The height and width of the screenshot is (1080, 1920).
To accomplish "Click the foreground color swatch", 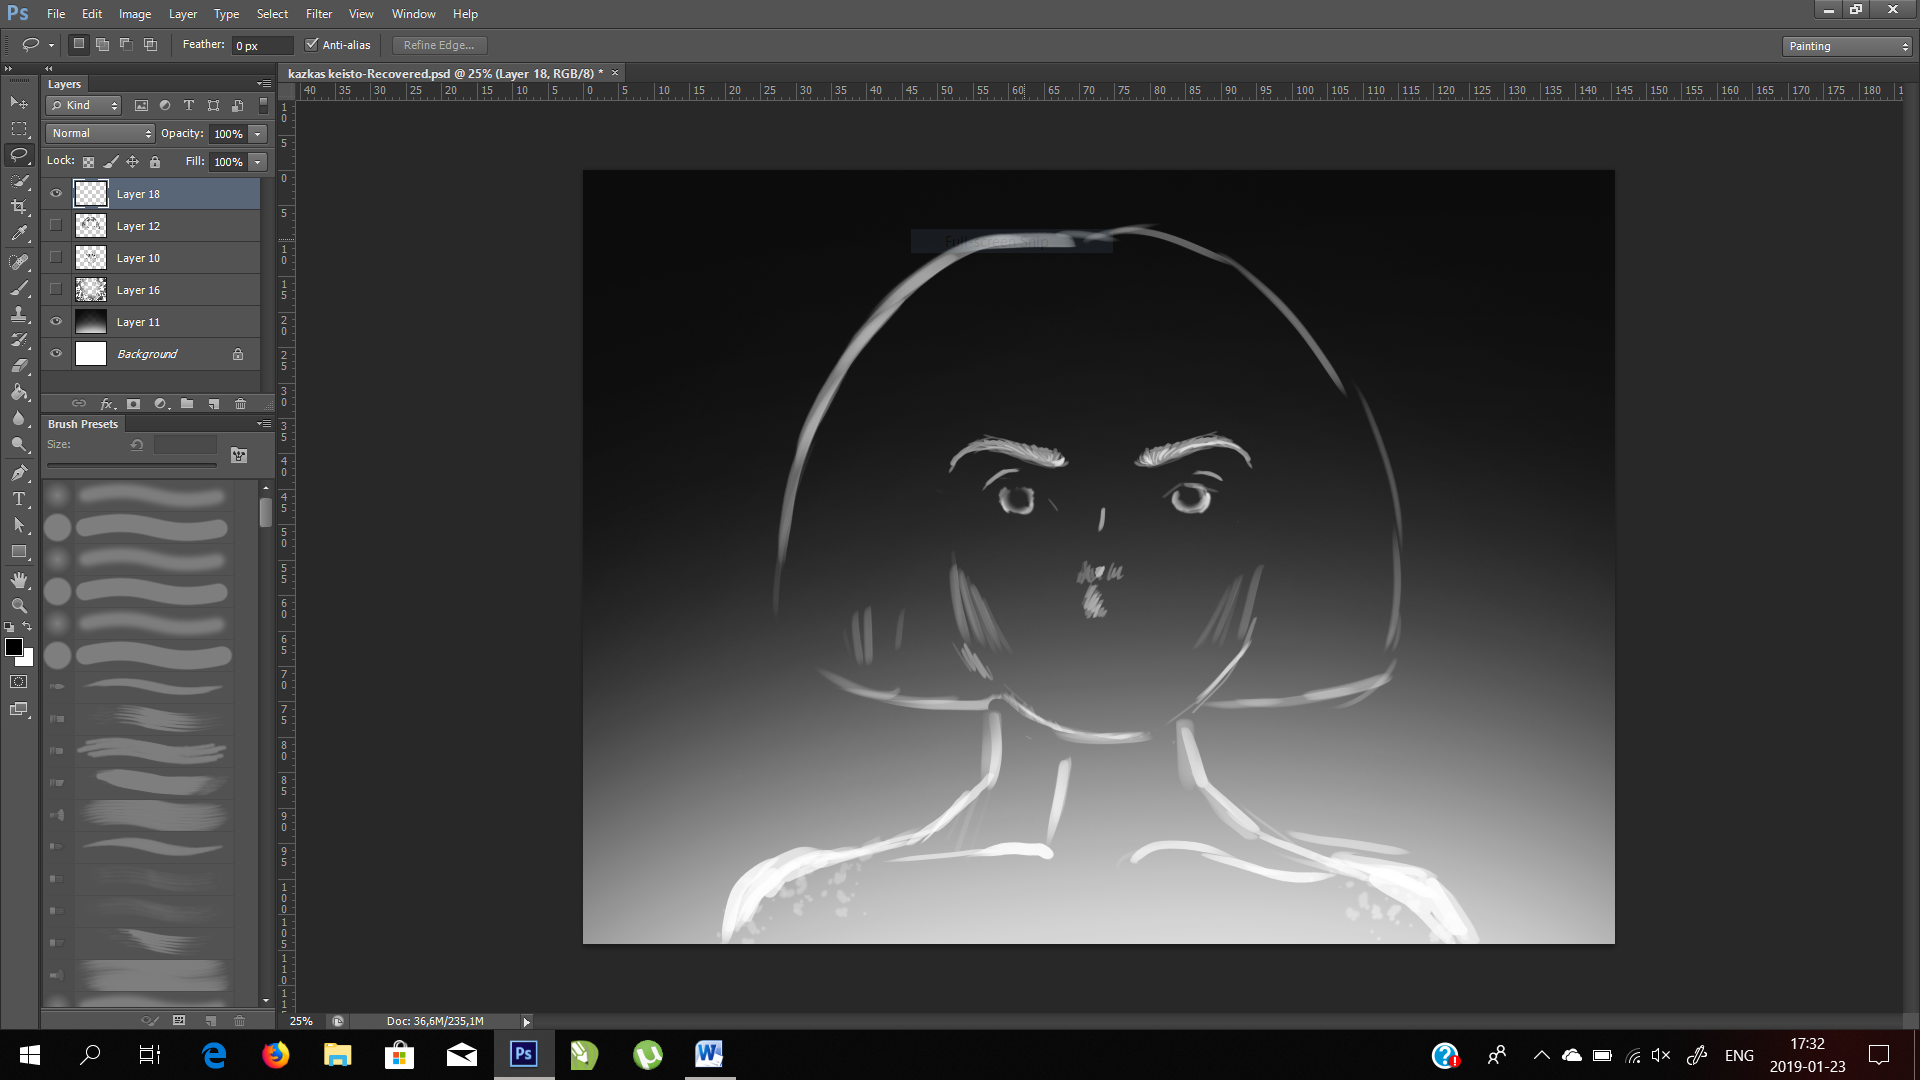I will tap(14, 647).
